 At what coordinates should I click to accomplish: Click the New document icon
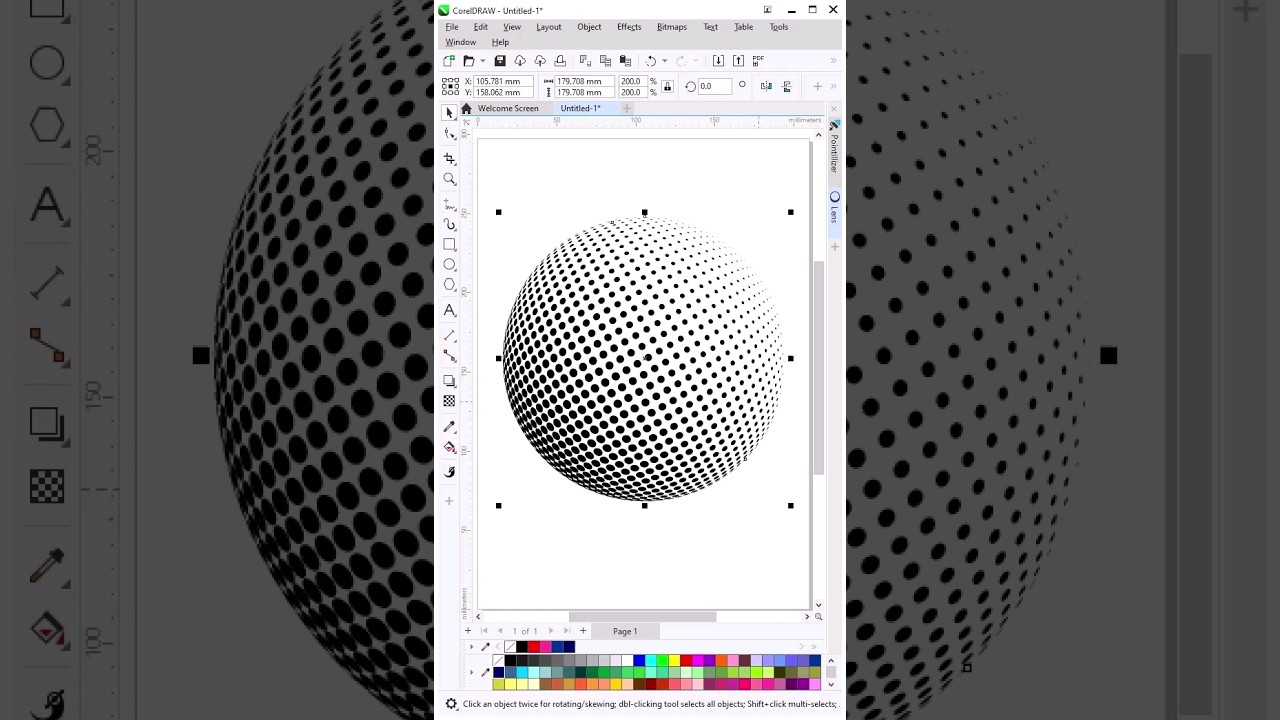(x=449, y=61)
